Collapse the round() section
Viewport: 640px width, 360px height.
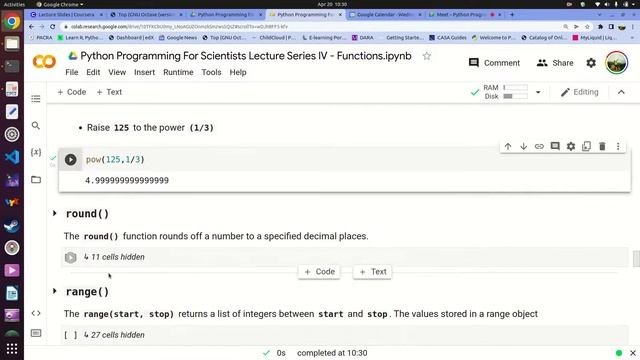pos(55,213)
